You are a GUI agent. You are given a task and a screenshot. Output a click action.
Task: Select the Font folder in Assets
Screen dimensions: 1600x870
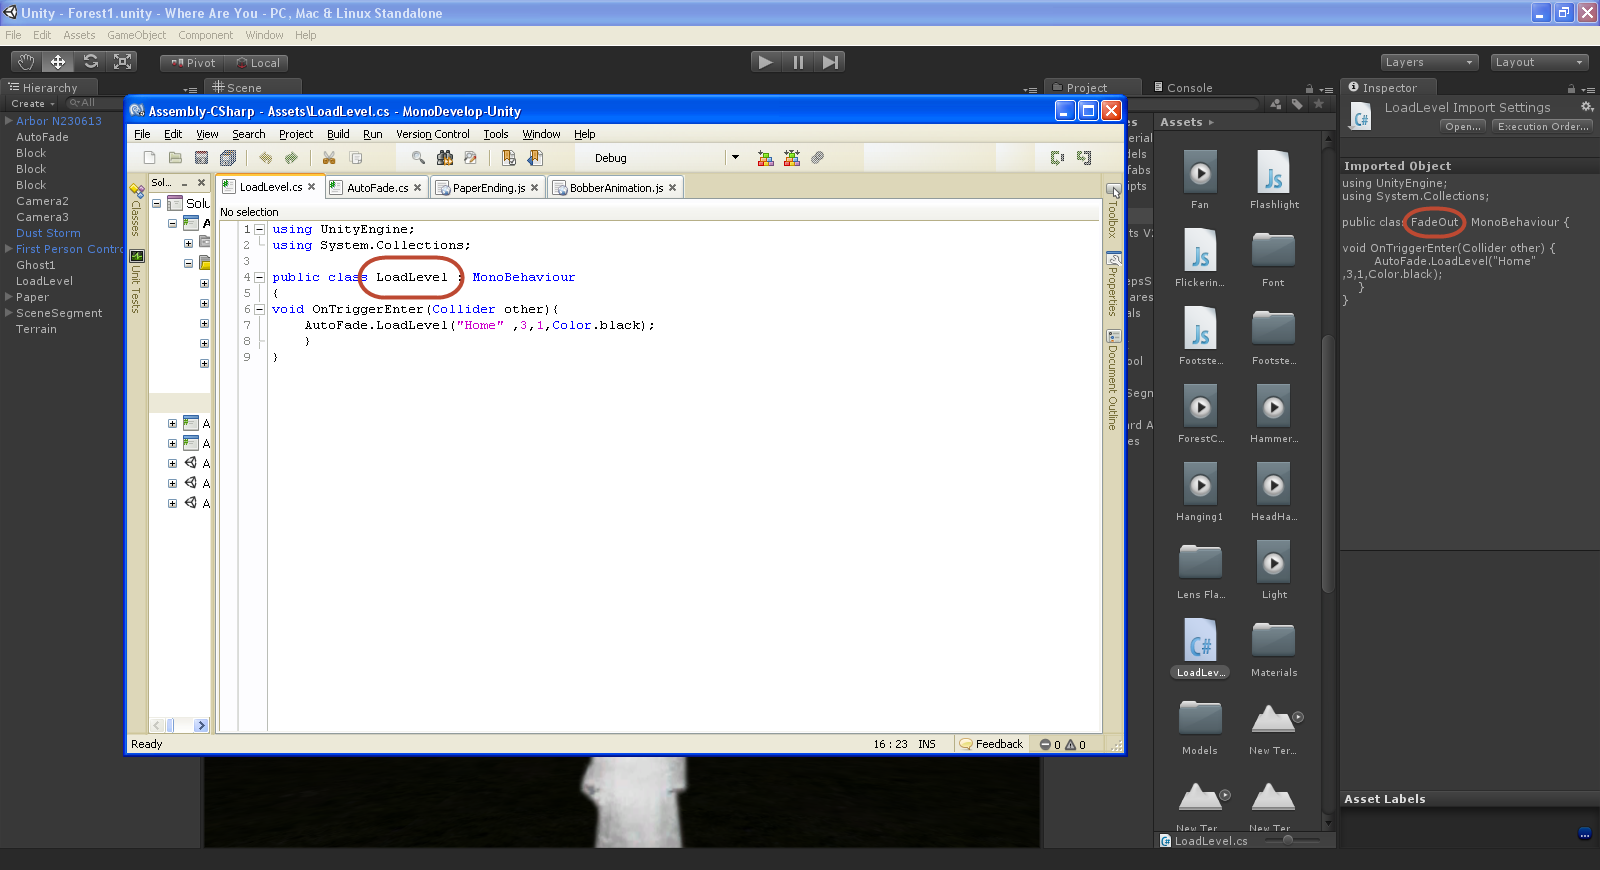tap(1274, 250)
